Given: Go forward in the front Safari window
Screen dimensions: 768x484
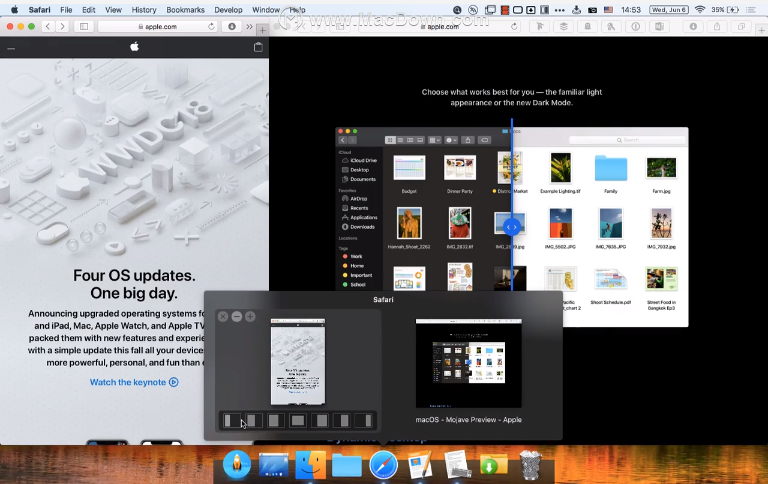Looking at the screenshot, I should click(62, 26).
